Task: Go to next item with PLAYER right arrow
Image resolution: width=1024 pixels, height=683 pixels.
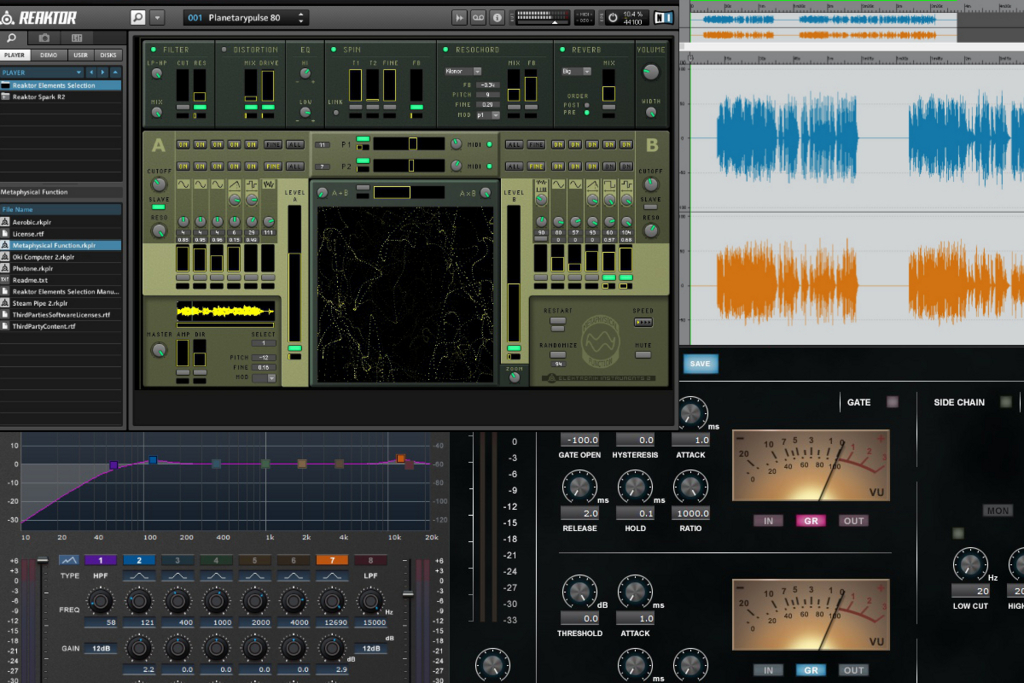Action: (103, 72)
